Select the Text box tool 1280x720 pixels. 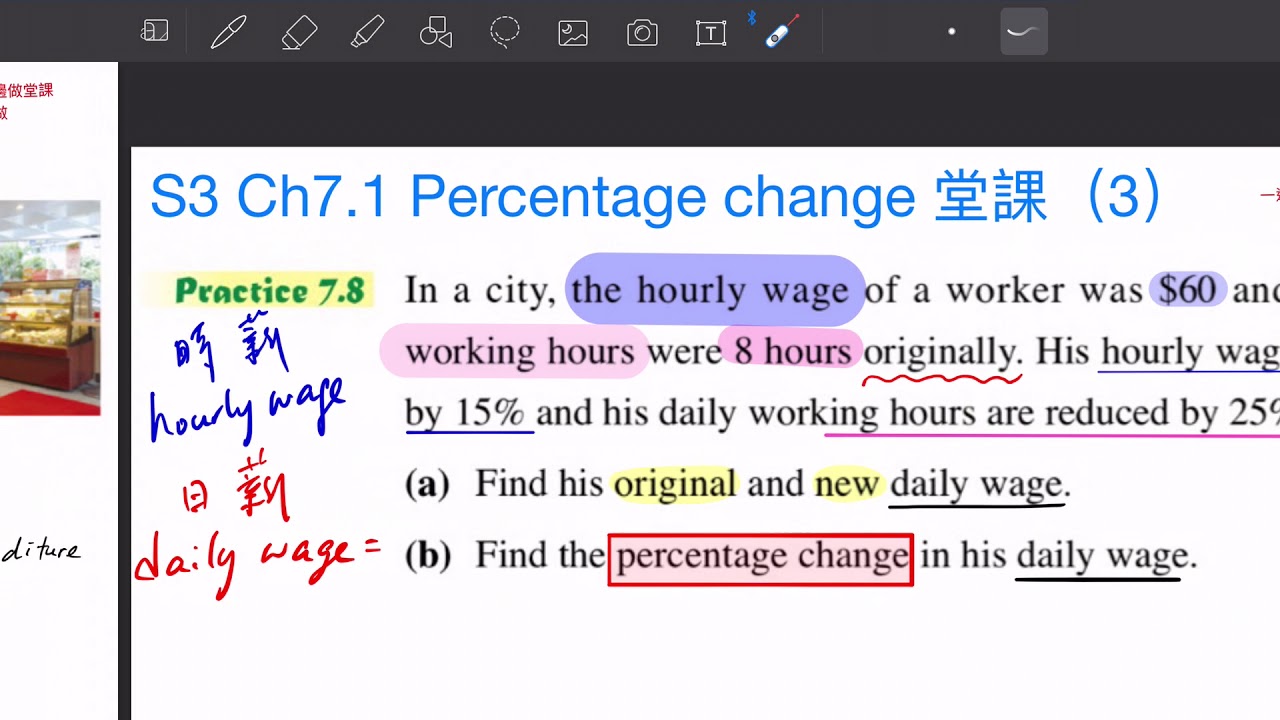coord(710,32)
